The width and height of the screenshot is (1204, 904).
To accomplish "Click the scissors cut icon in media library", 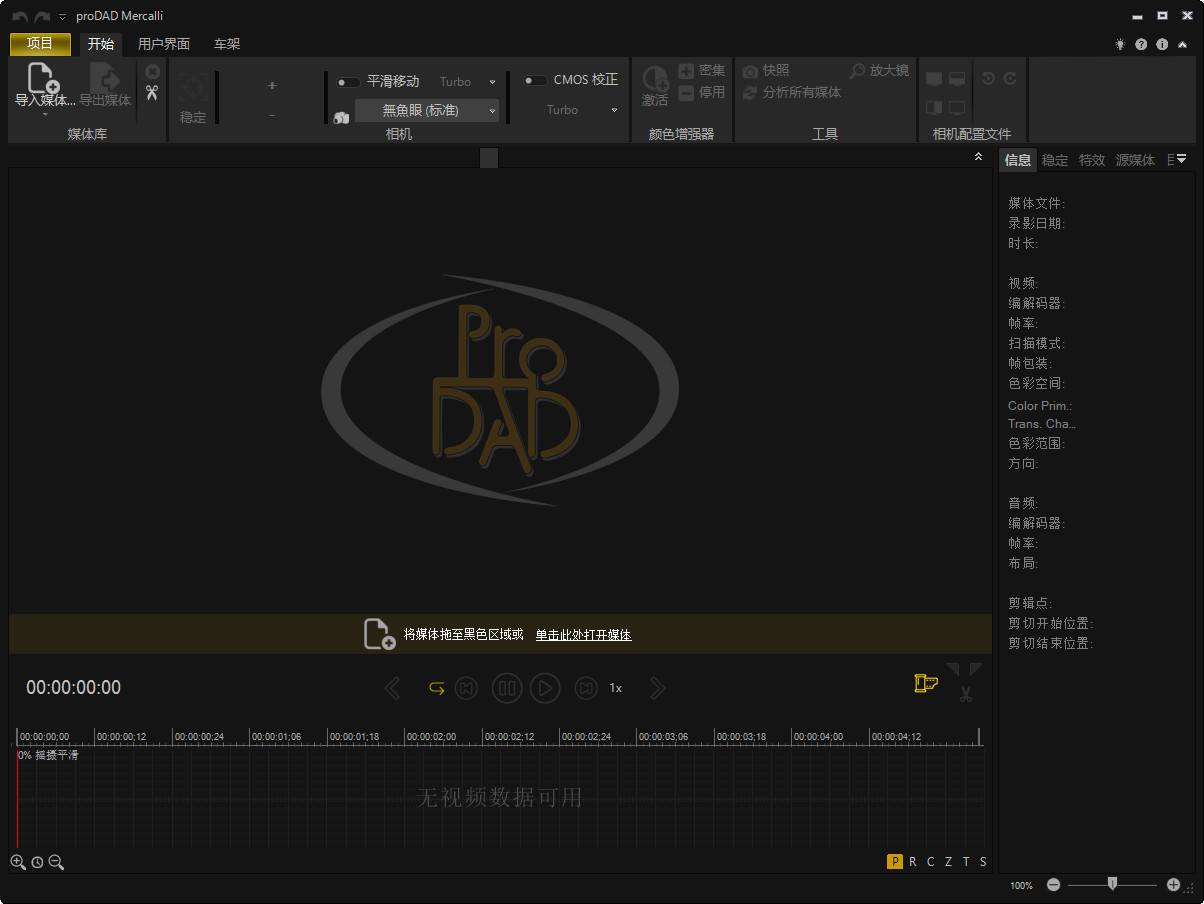I will pos(152,93).
